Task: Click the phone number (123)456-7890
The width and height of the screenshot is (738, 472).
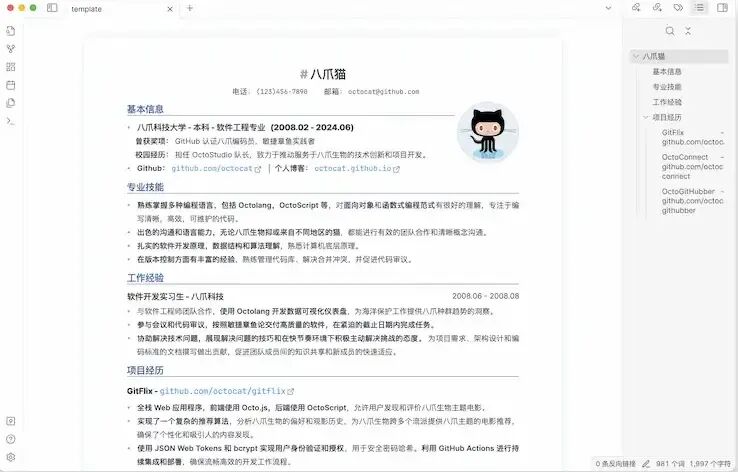Action: 282,92
